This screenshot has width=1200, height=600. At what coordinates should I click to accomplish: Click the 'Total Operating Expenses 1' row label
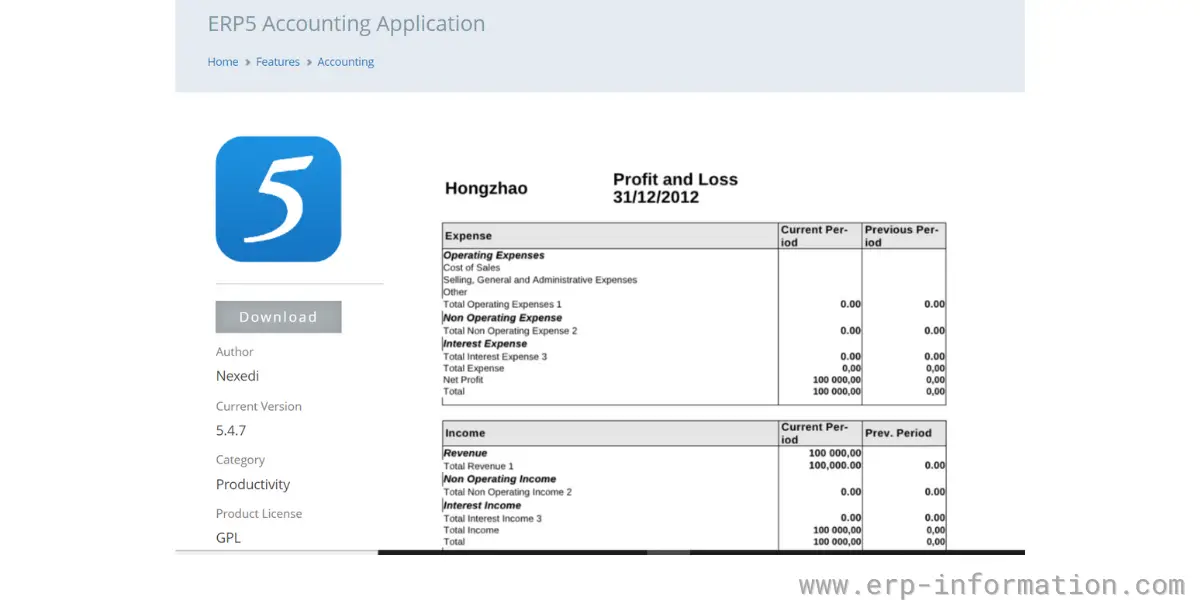coord(503,304)
